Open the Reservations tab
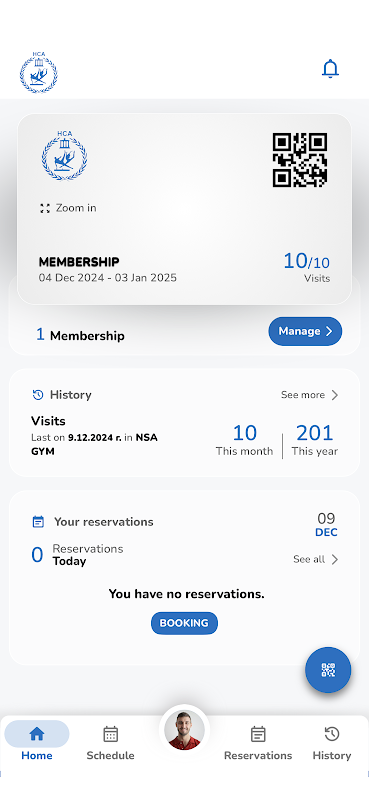Image resolution: width=369 pixels, height=800 pixels. (x=258, y=742)
